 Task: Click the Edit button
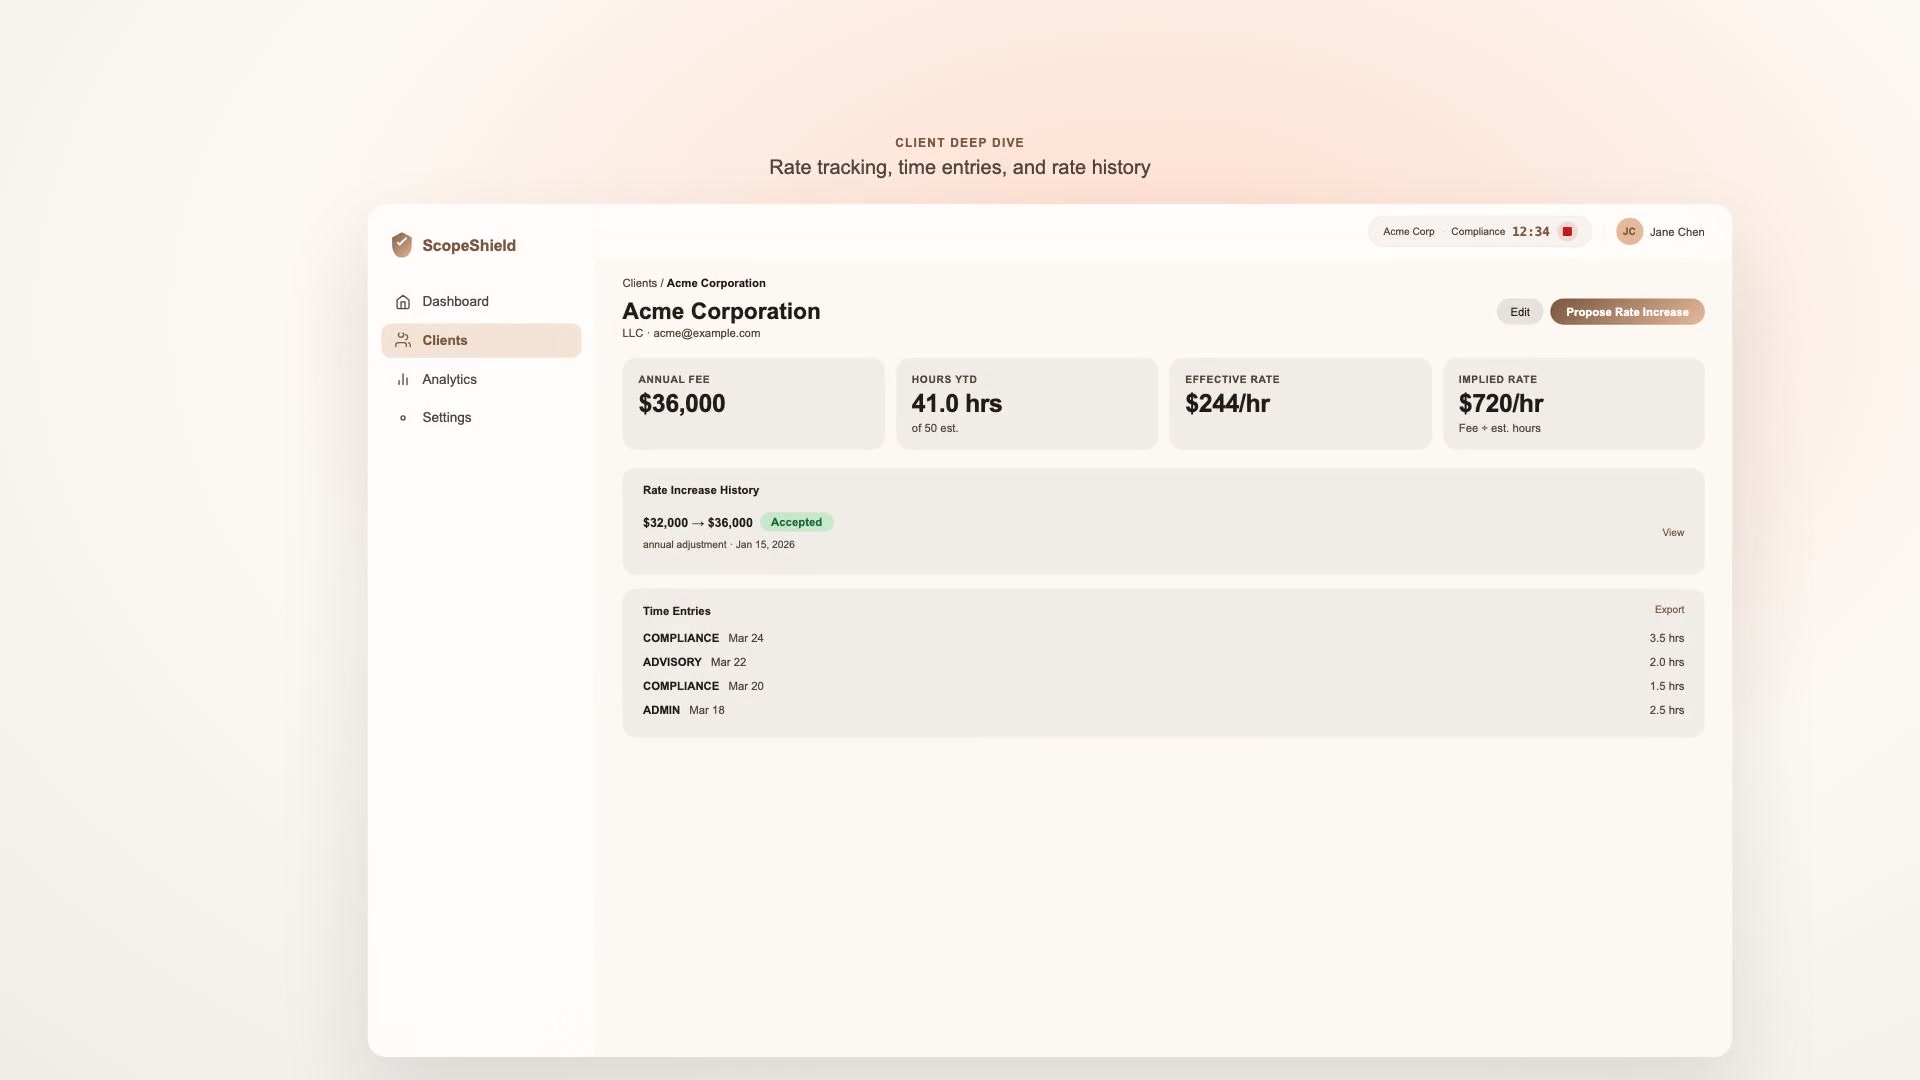(x=1519, y=312)
